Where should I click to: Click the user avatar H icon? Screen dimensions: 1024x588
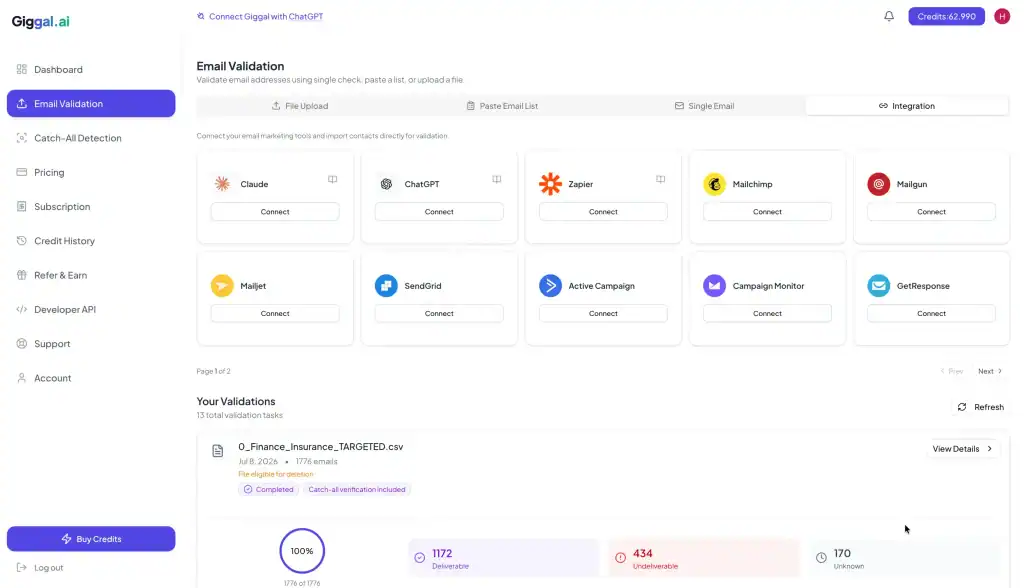[1002, 16]
